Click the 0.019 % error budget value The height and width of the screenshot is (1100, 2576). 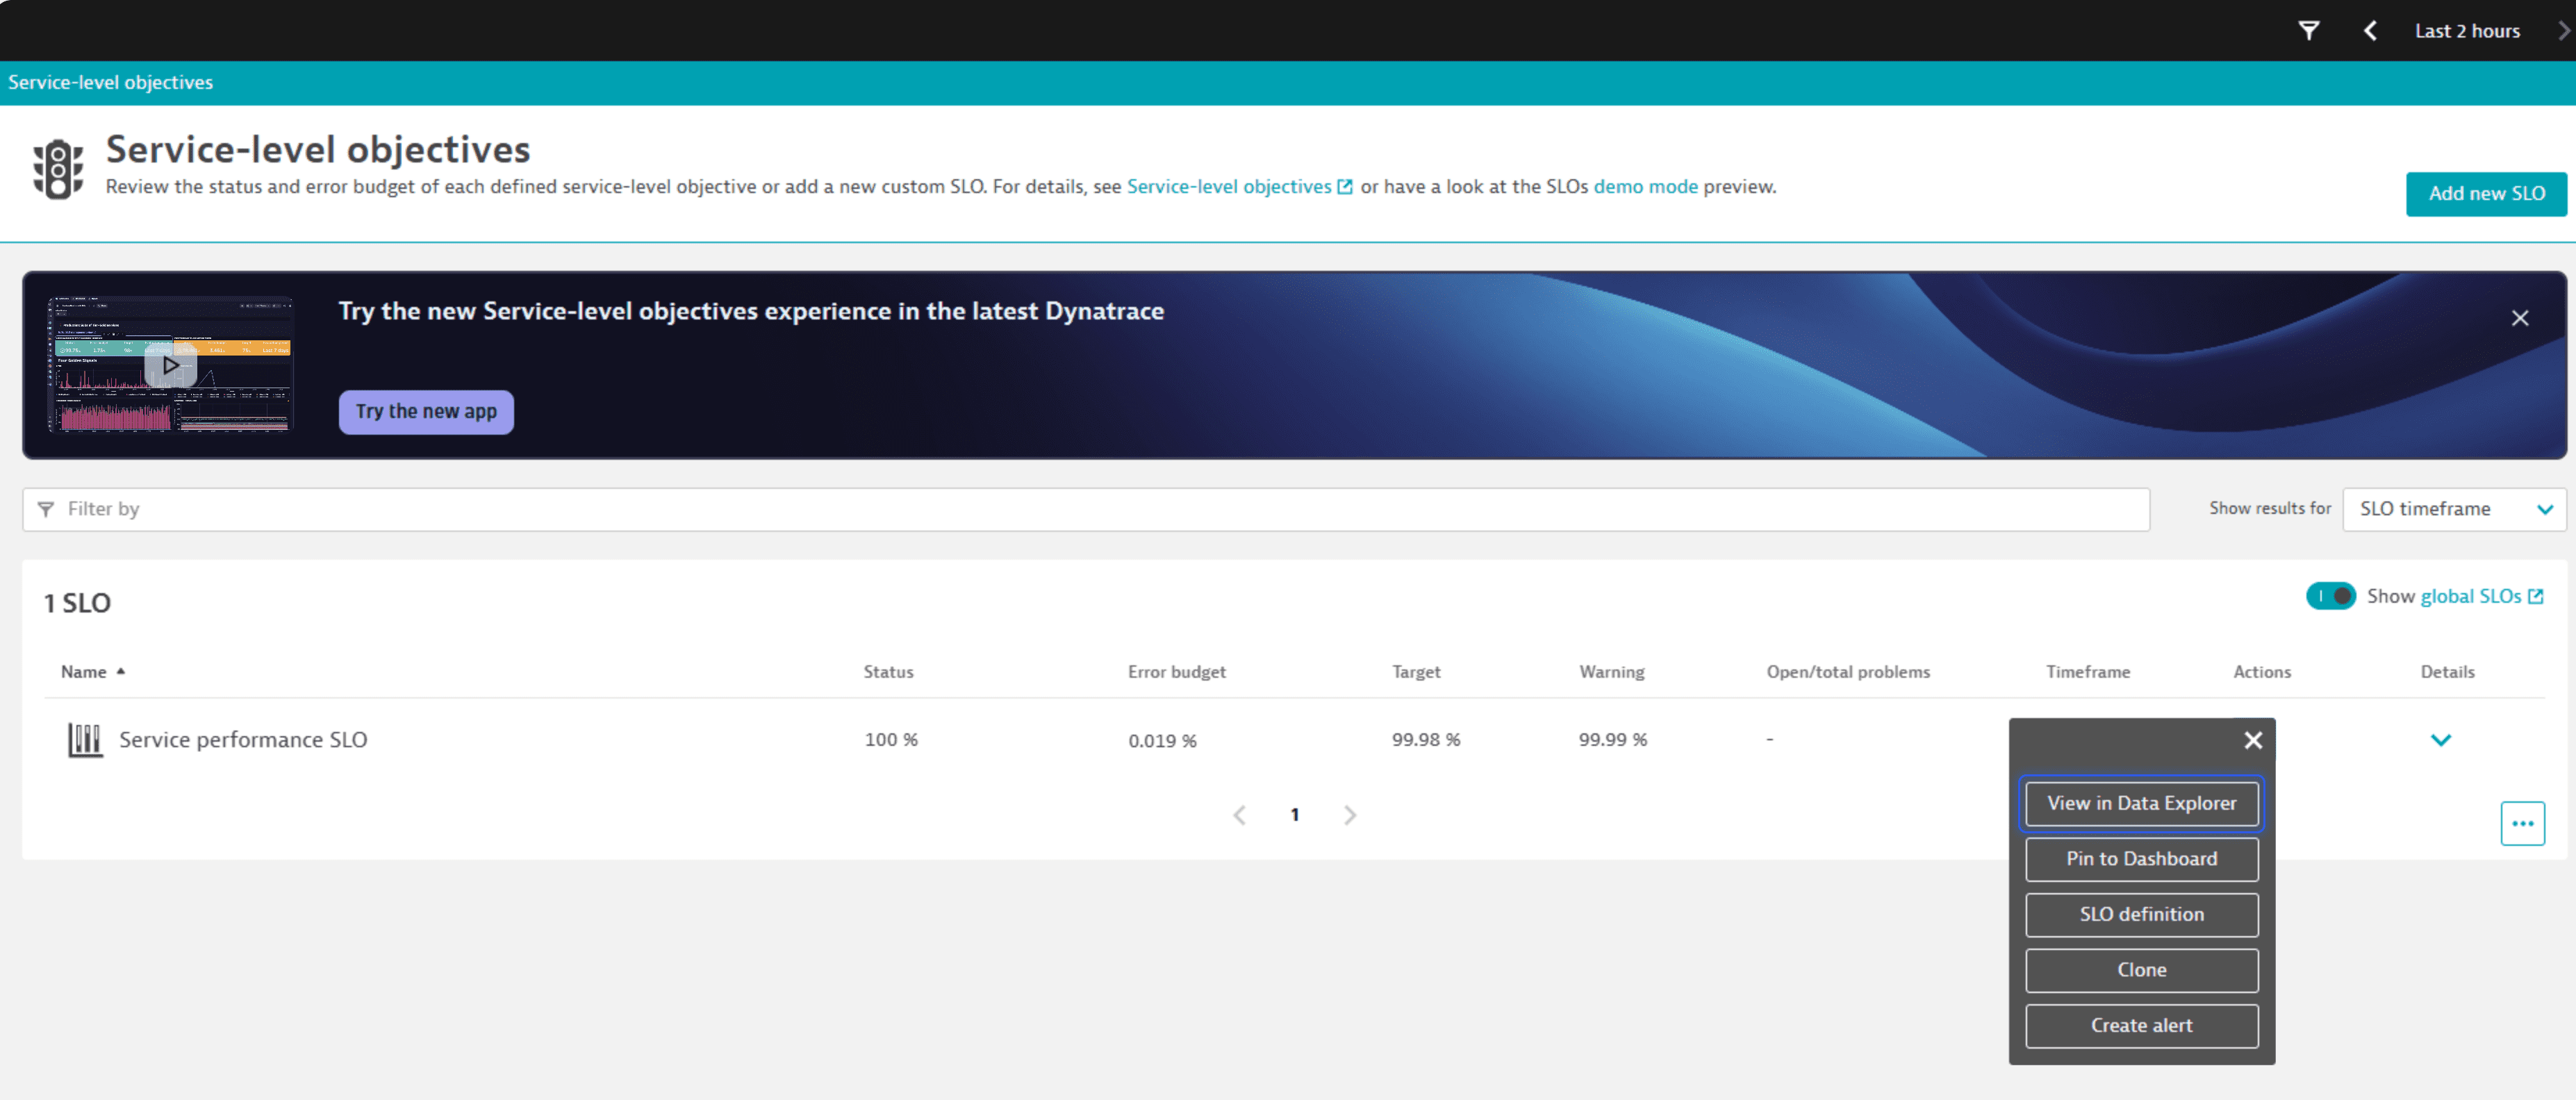tap(1162, 741)
